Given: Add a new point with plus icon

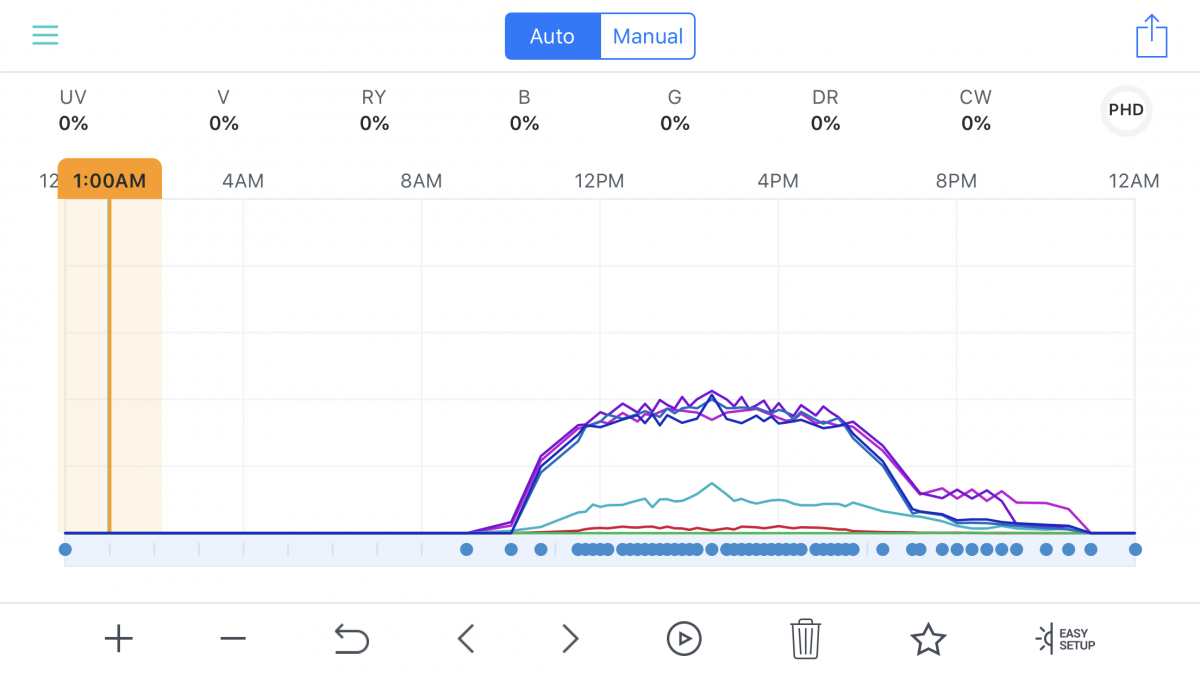Looking at the screenshot, I should 118,638.
